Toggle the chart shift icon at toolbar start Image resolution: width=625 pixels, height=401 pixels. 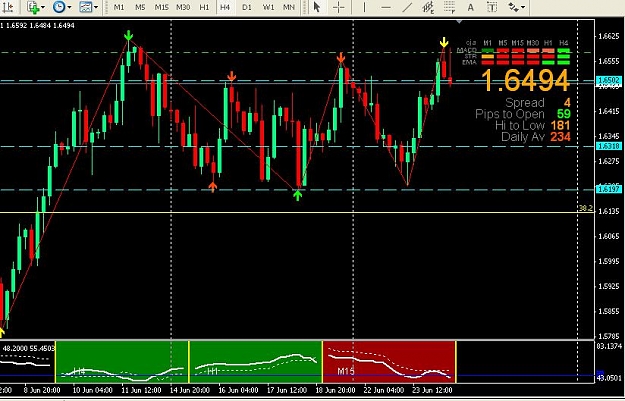(x=8, y=7)
